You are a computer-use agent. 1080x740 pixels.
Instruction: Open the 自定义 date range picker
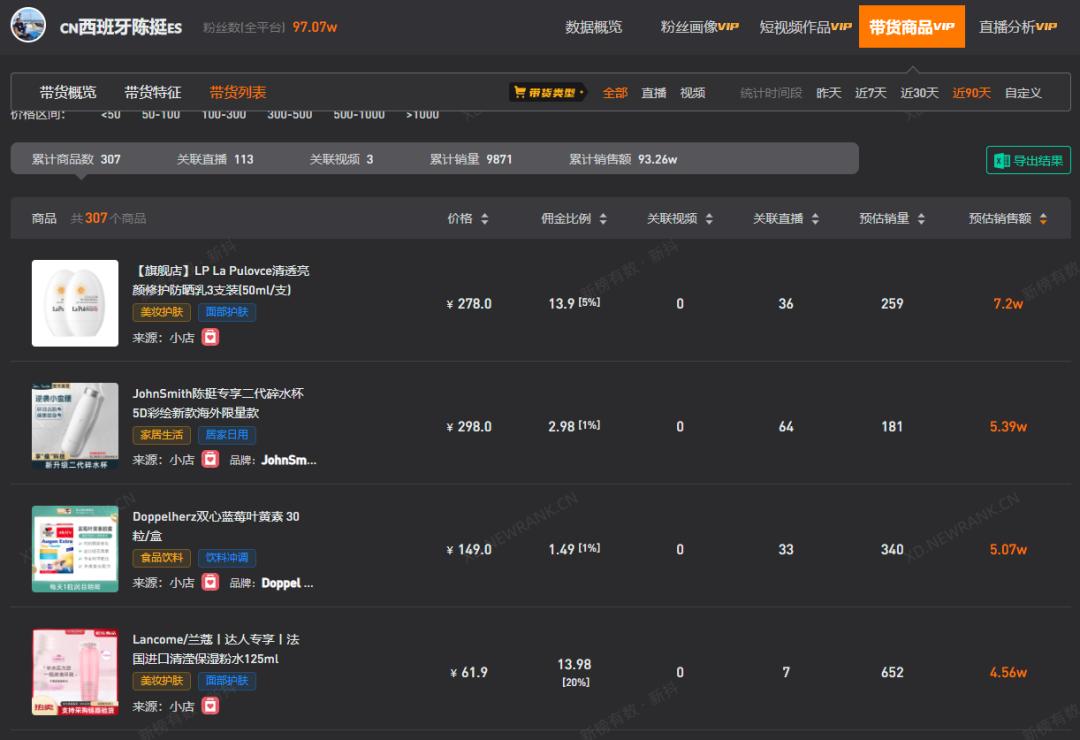coord(1023,93)
